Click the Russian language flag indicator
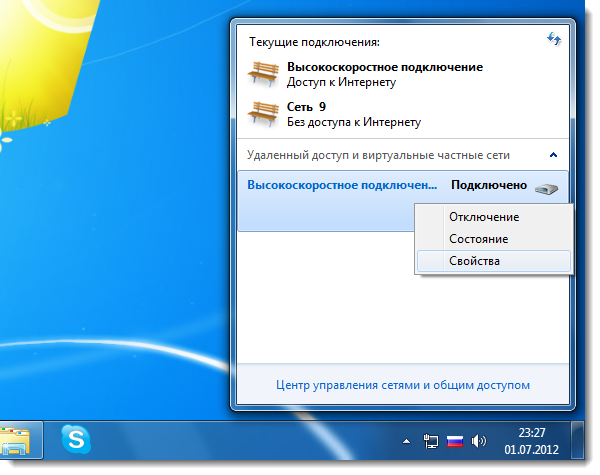Image resolution: width=600 pixels, height=475 pixels. click(x=455, y=441)
